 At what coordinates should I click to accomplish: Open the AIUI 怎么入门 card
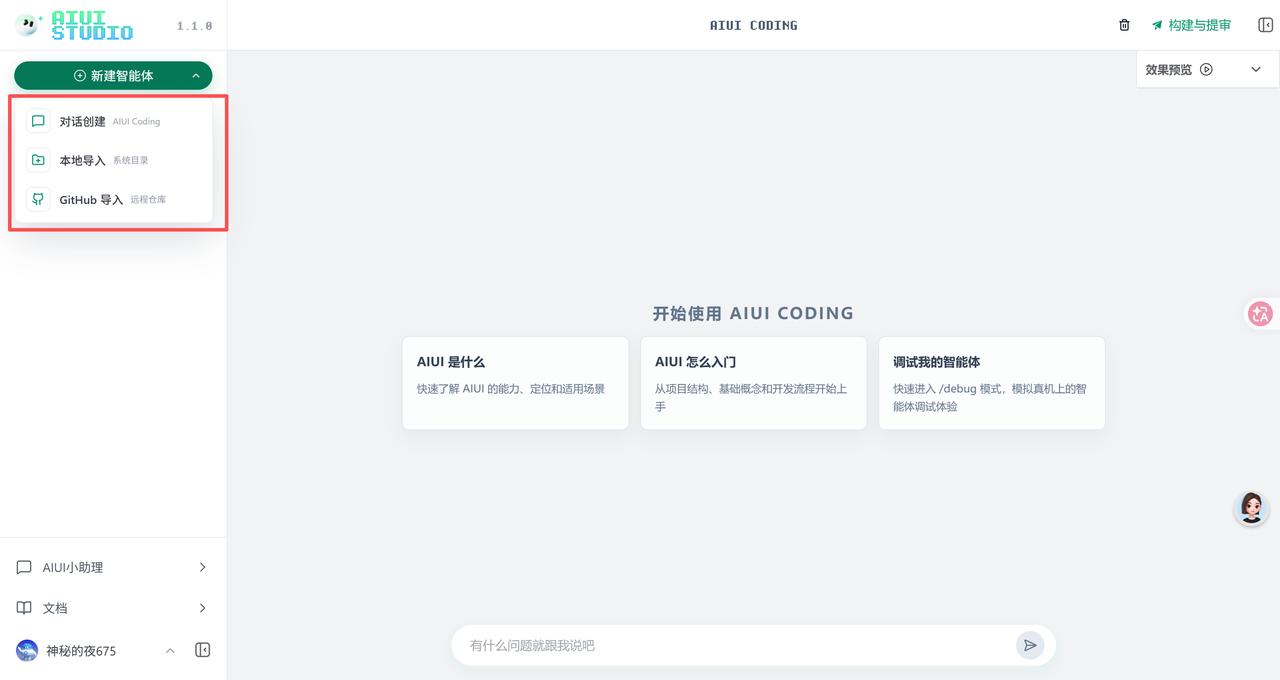pyautogui.click(x=753, y=383)
